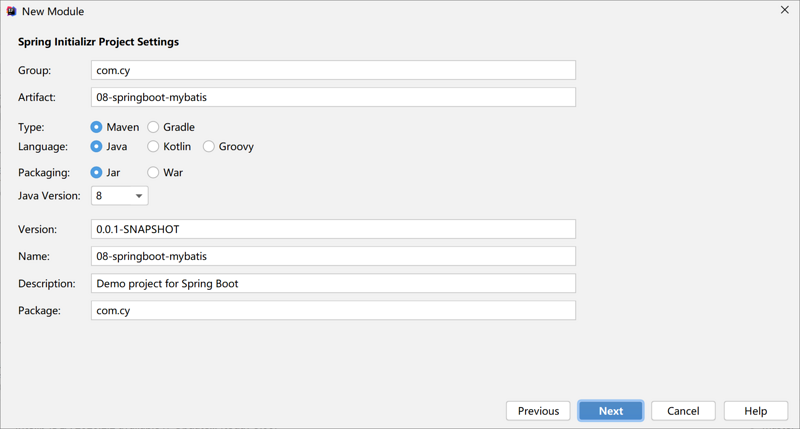Open the Java Version dropdown
The height and width of the screenshot is (429, 800).
point(120,196)
